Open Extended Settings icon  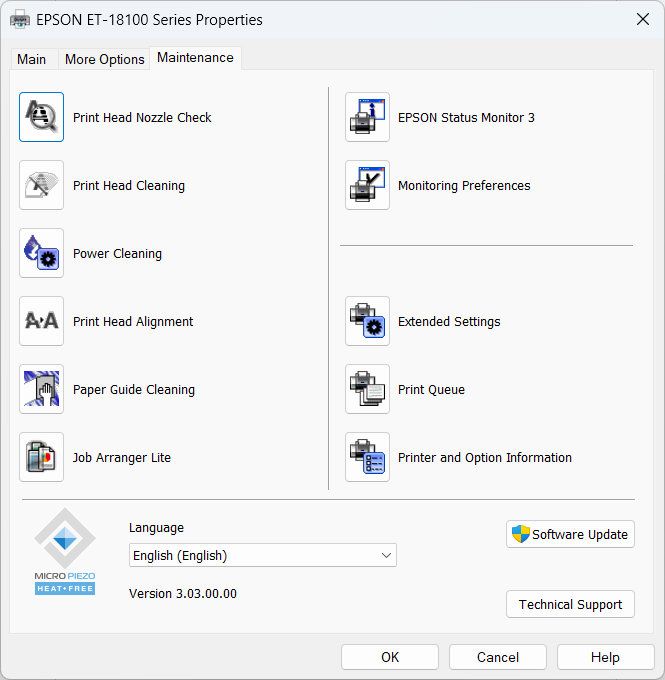[x=367, y=321]
